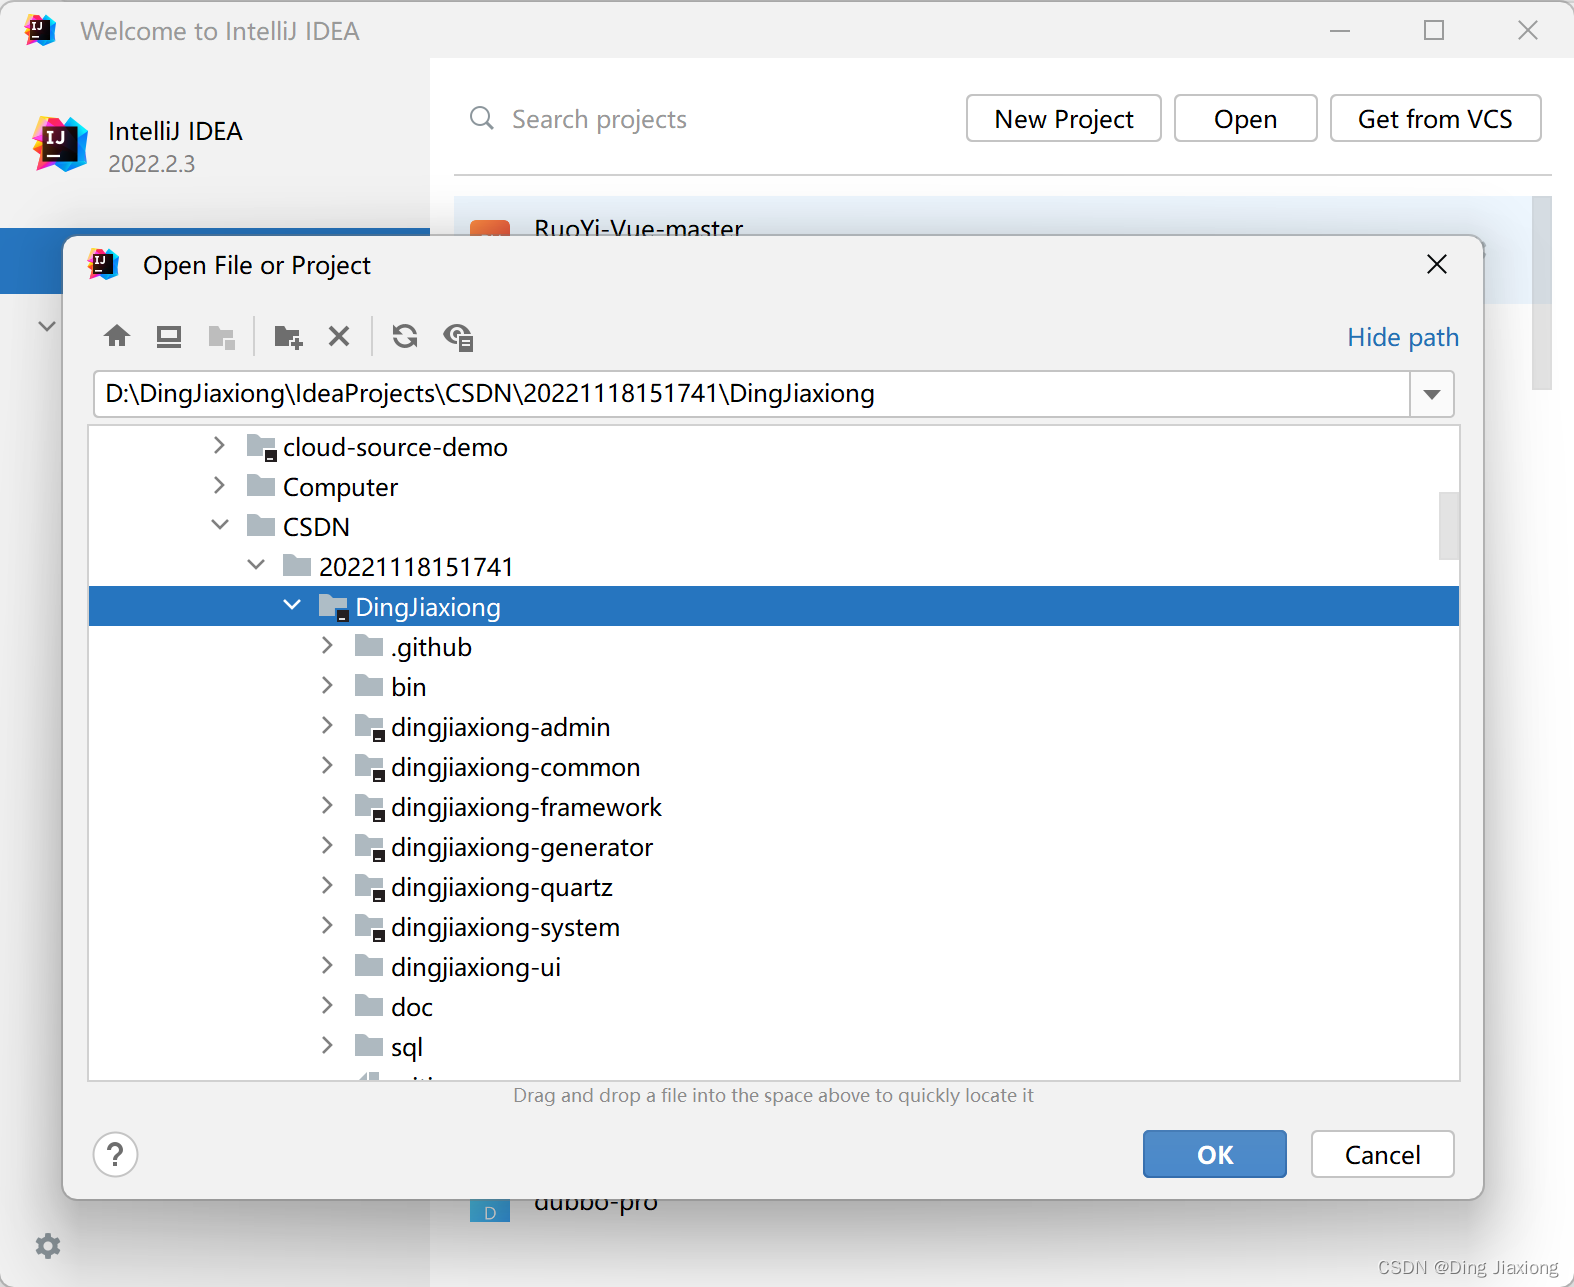Select the project directory toolbar icon
The width and height of the screenshot is (1574, 1287).
(x=221, y=337)
